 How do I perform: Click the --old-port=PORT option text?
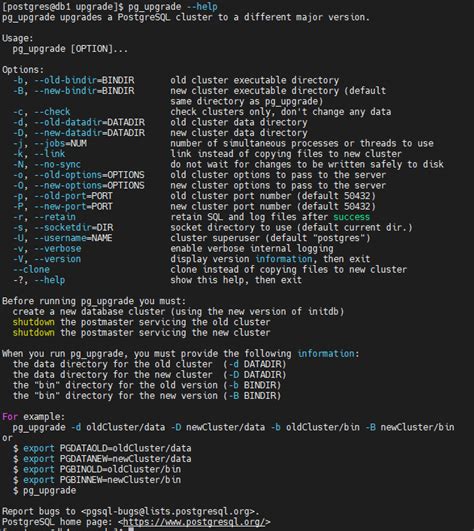click(73, 196)
